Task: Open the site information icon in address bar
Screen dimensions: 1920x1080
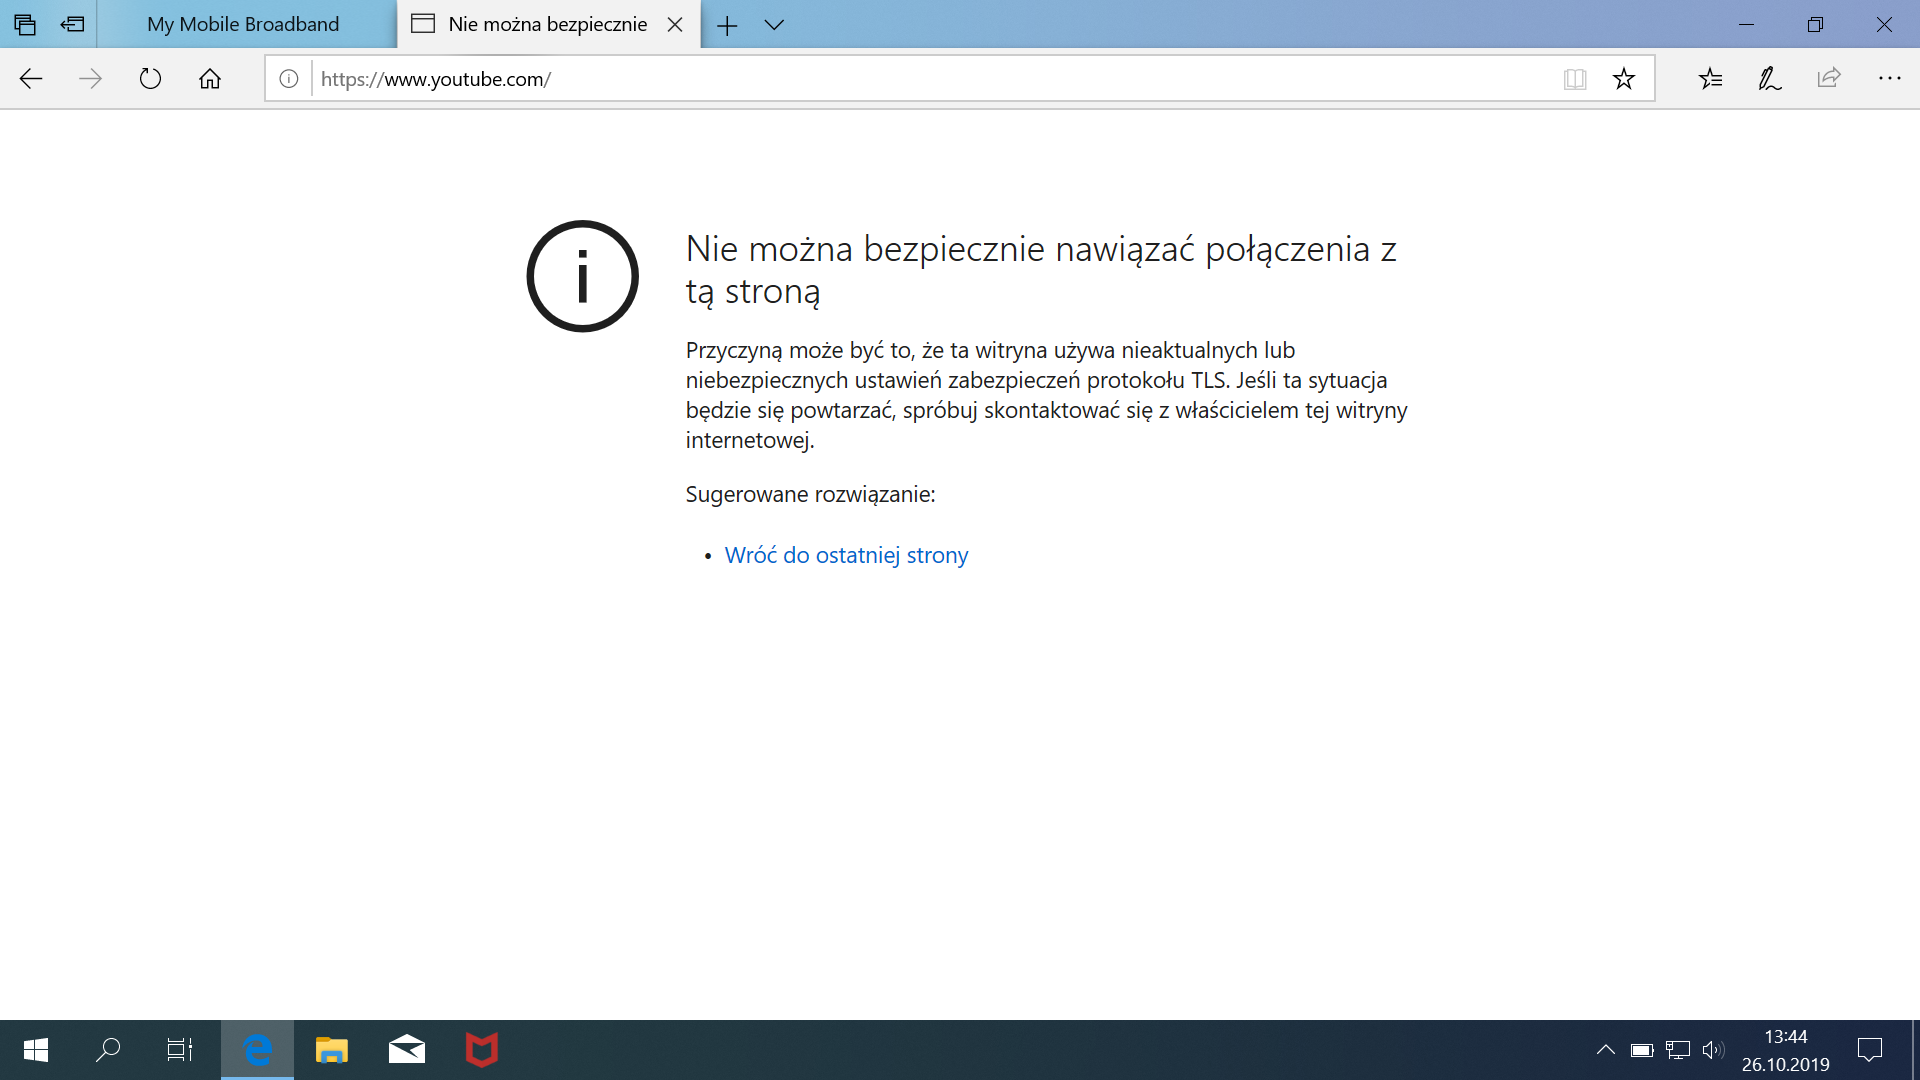Action: (x=289, y=78)
